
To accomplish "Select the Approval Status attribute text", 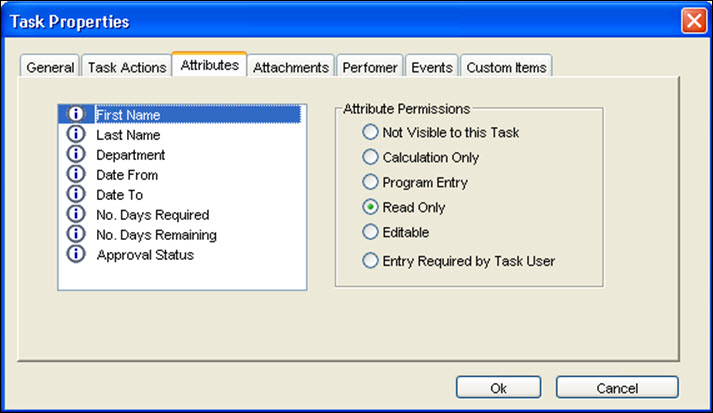I will (x=145, y=255).
